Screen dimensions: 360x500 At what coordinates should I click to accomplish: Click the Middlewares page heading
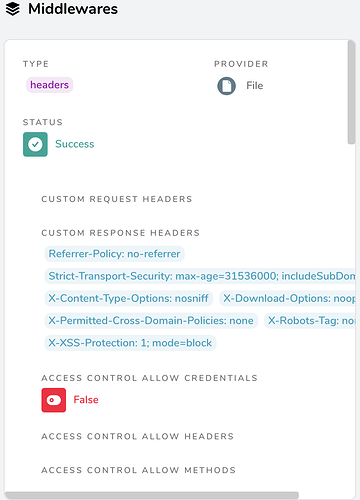[x=73, y=9]
